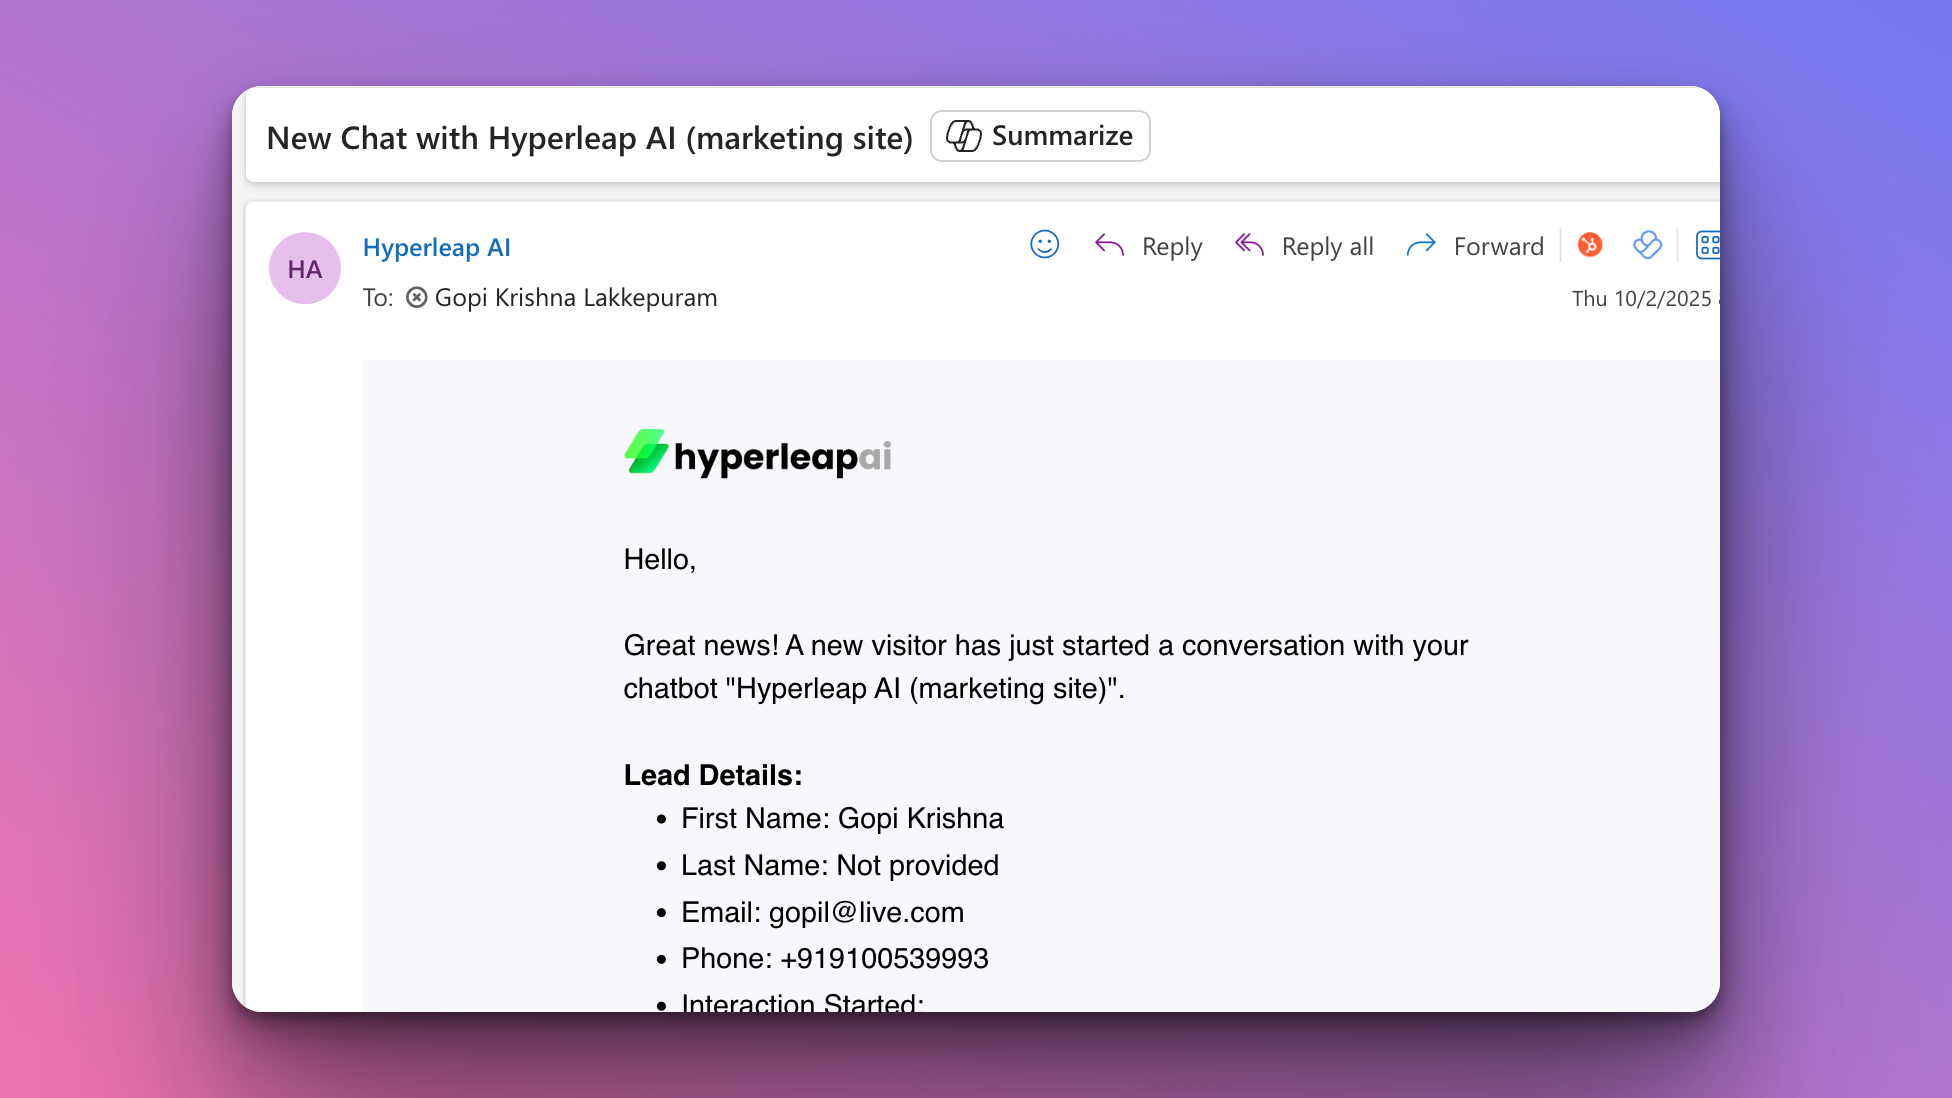Click the status icon beside recipient name
1952x1098 pixels.
coord(417,298)
